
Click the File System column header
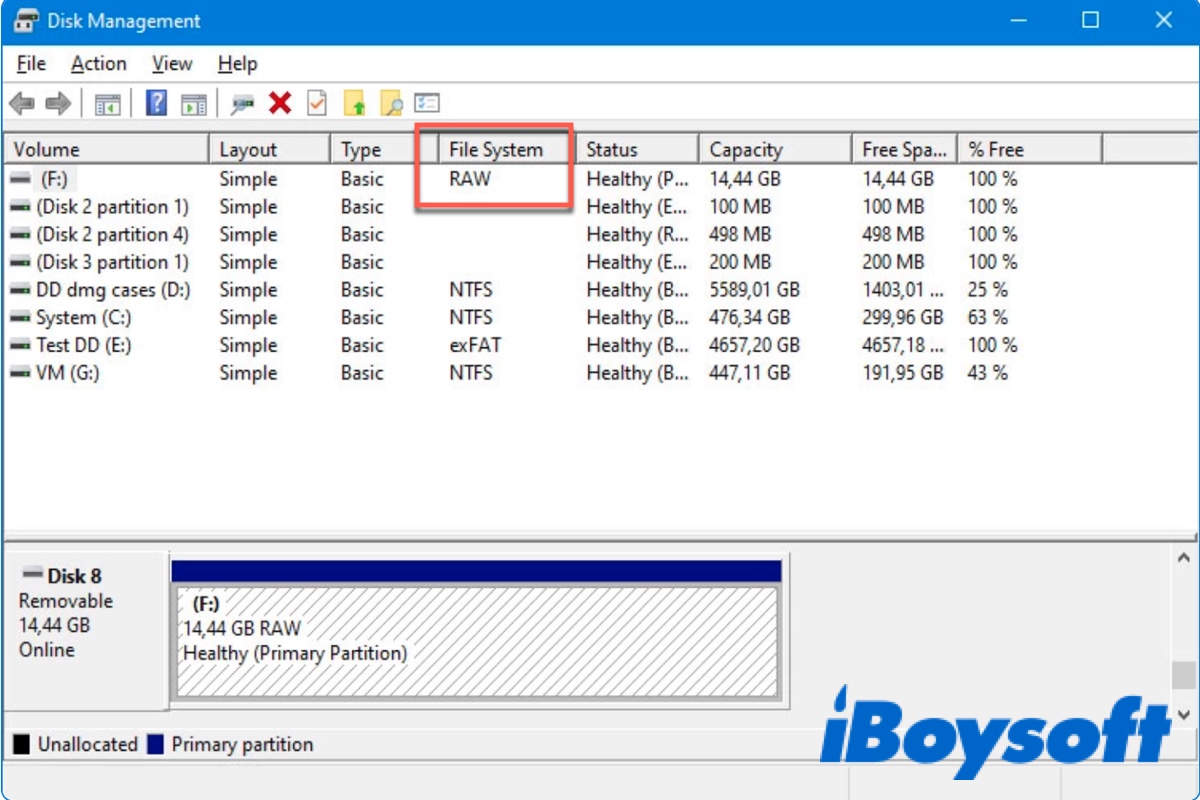click(500, 148)
